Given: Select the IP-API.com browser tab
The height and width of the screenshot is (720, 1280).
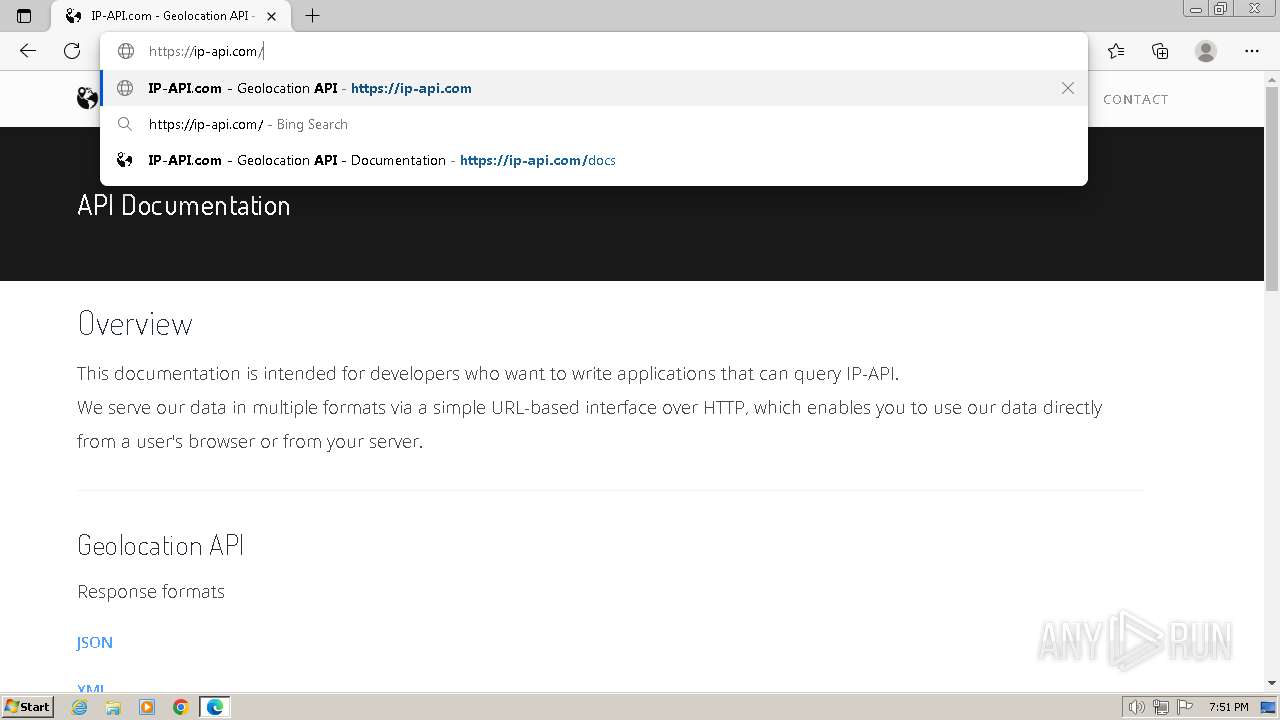Looking at the screenshot, I should tap(171, 16).
